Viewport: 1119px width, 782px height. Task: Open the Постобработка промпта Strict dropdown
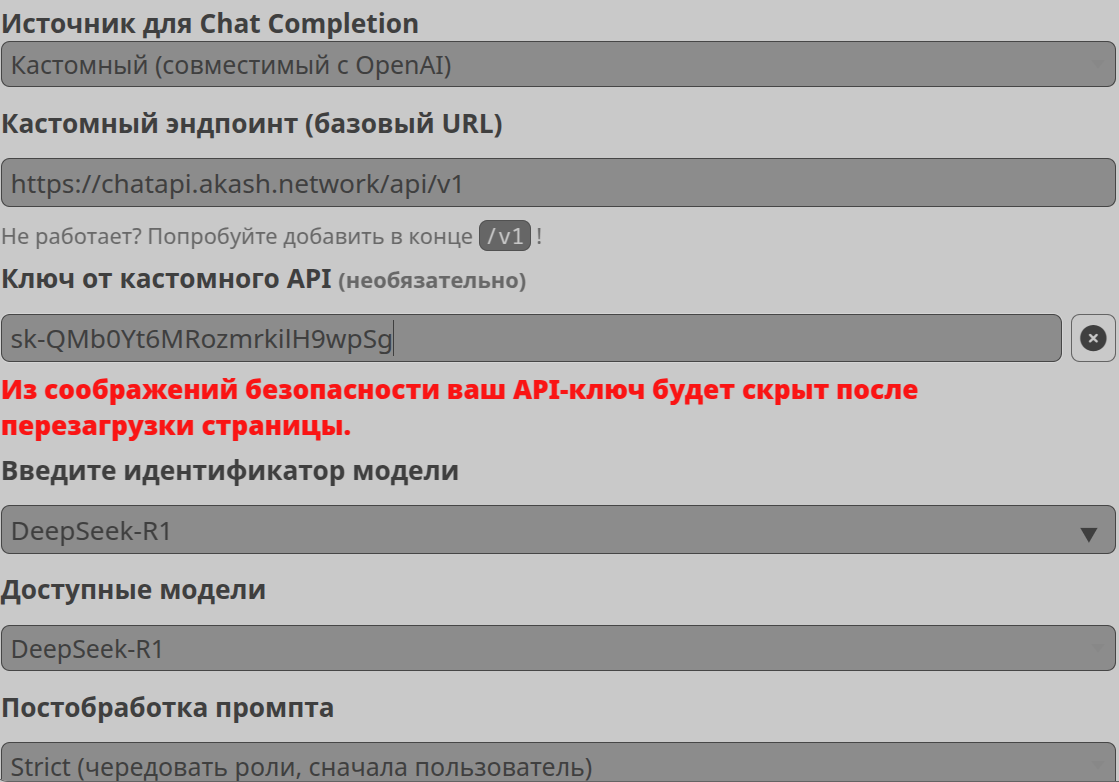[558, 763]
